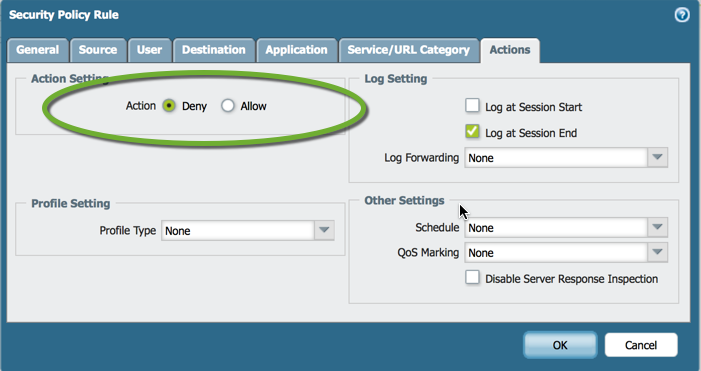
Task: Open the QoS Marking dropdown arrow
Action: 657,252
